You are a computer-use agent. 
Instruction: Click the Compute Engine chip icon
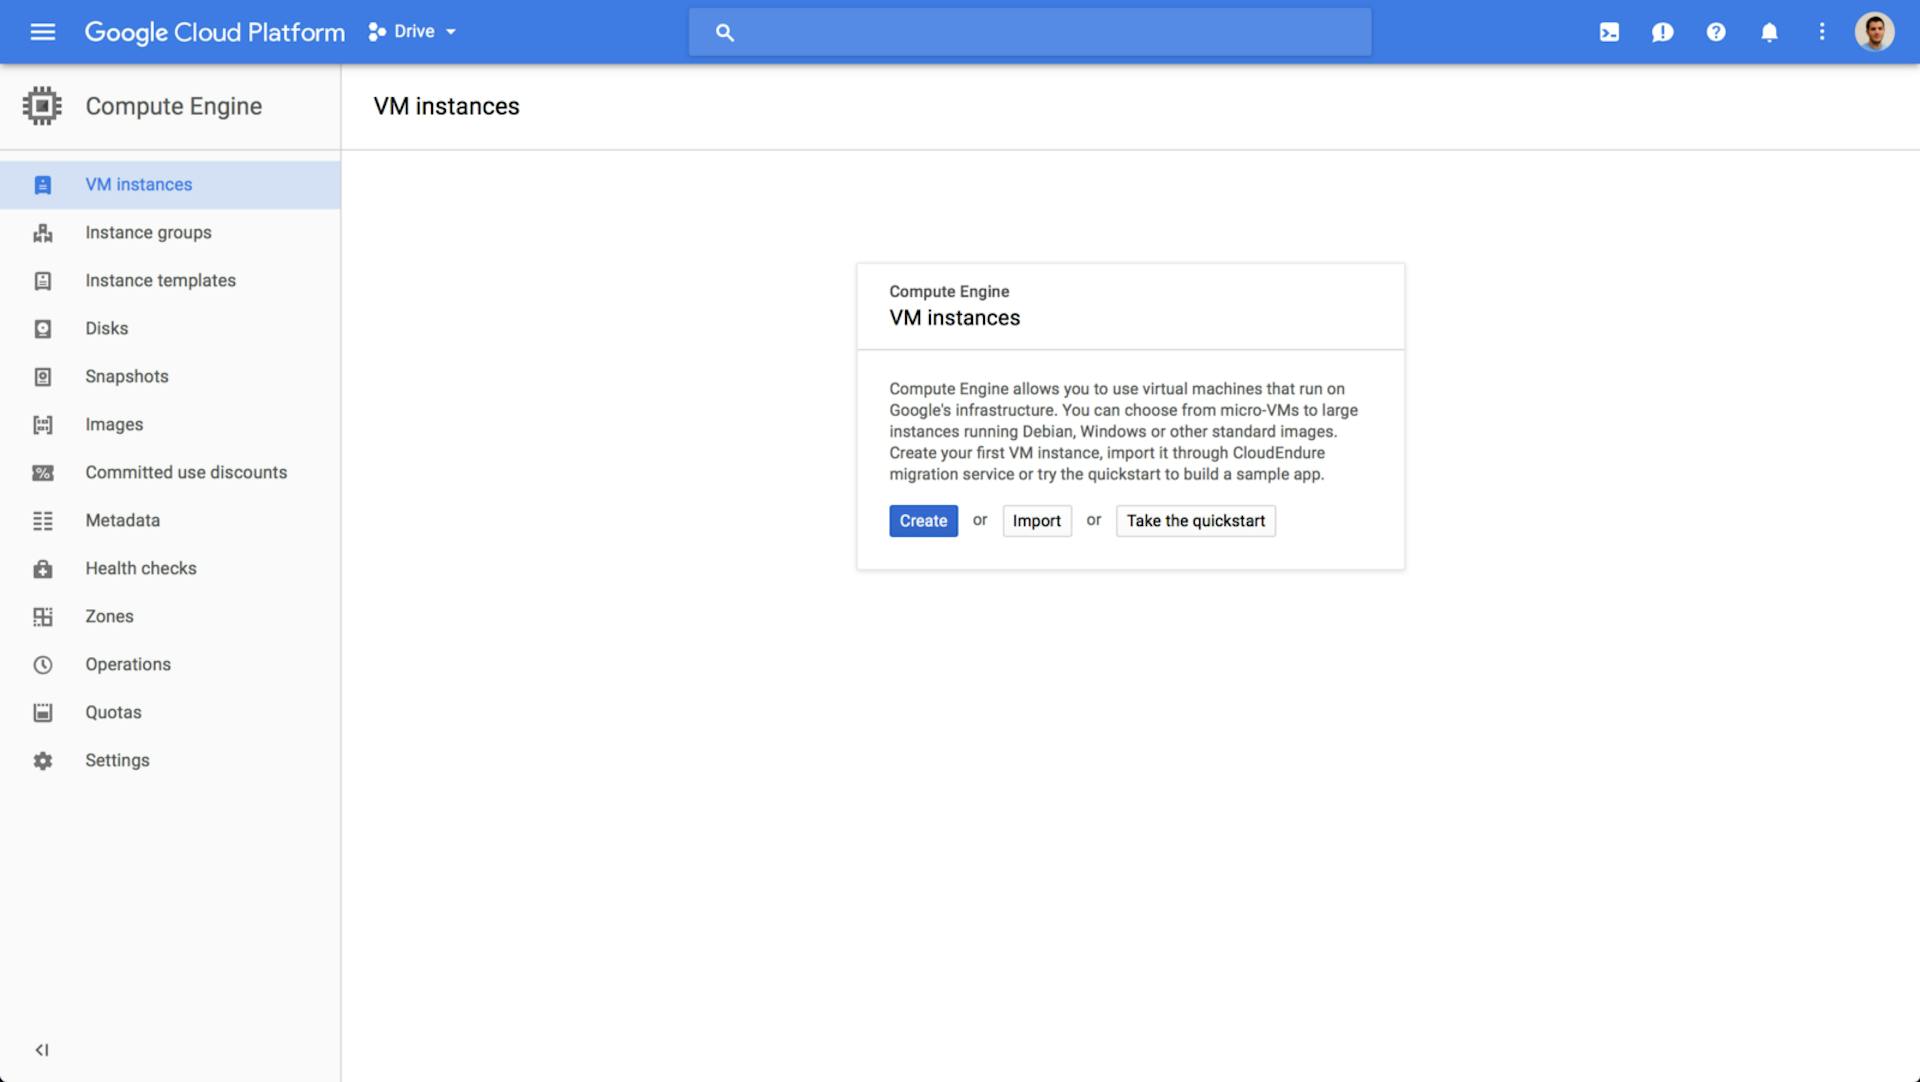pyautogui.click(x=42, y=105)
